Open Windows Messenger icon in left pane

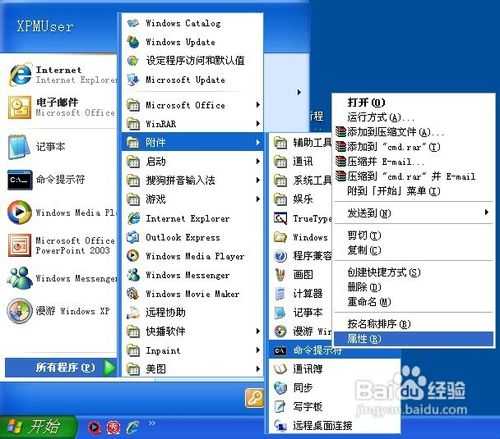coord(20,278)
